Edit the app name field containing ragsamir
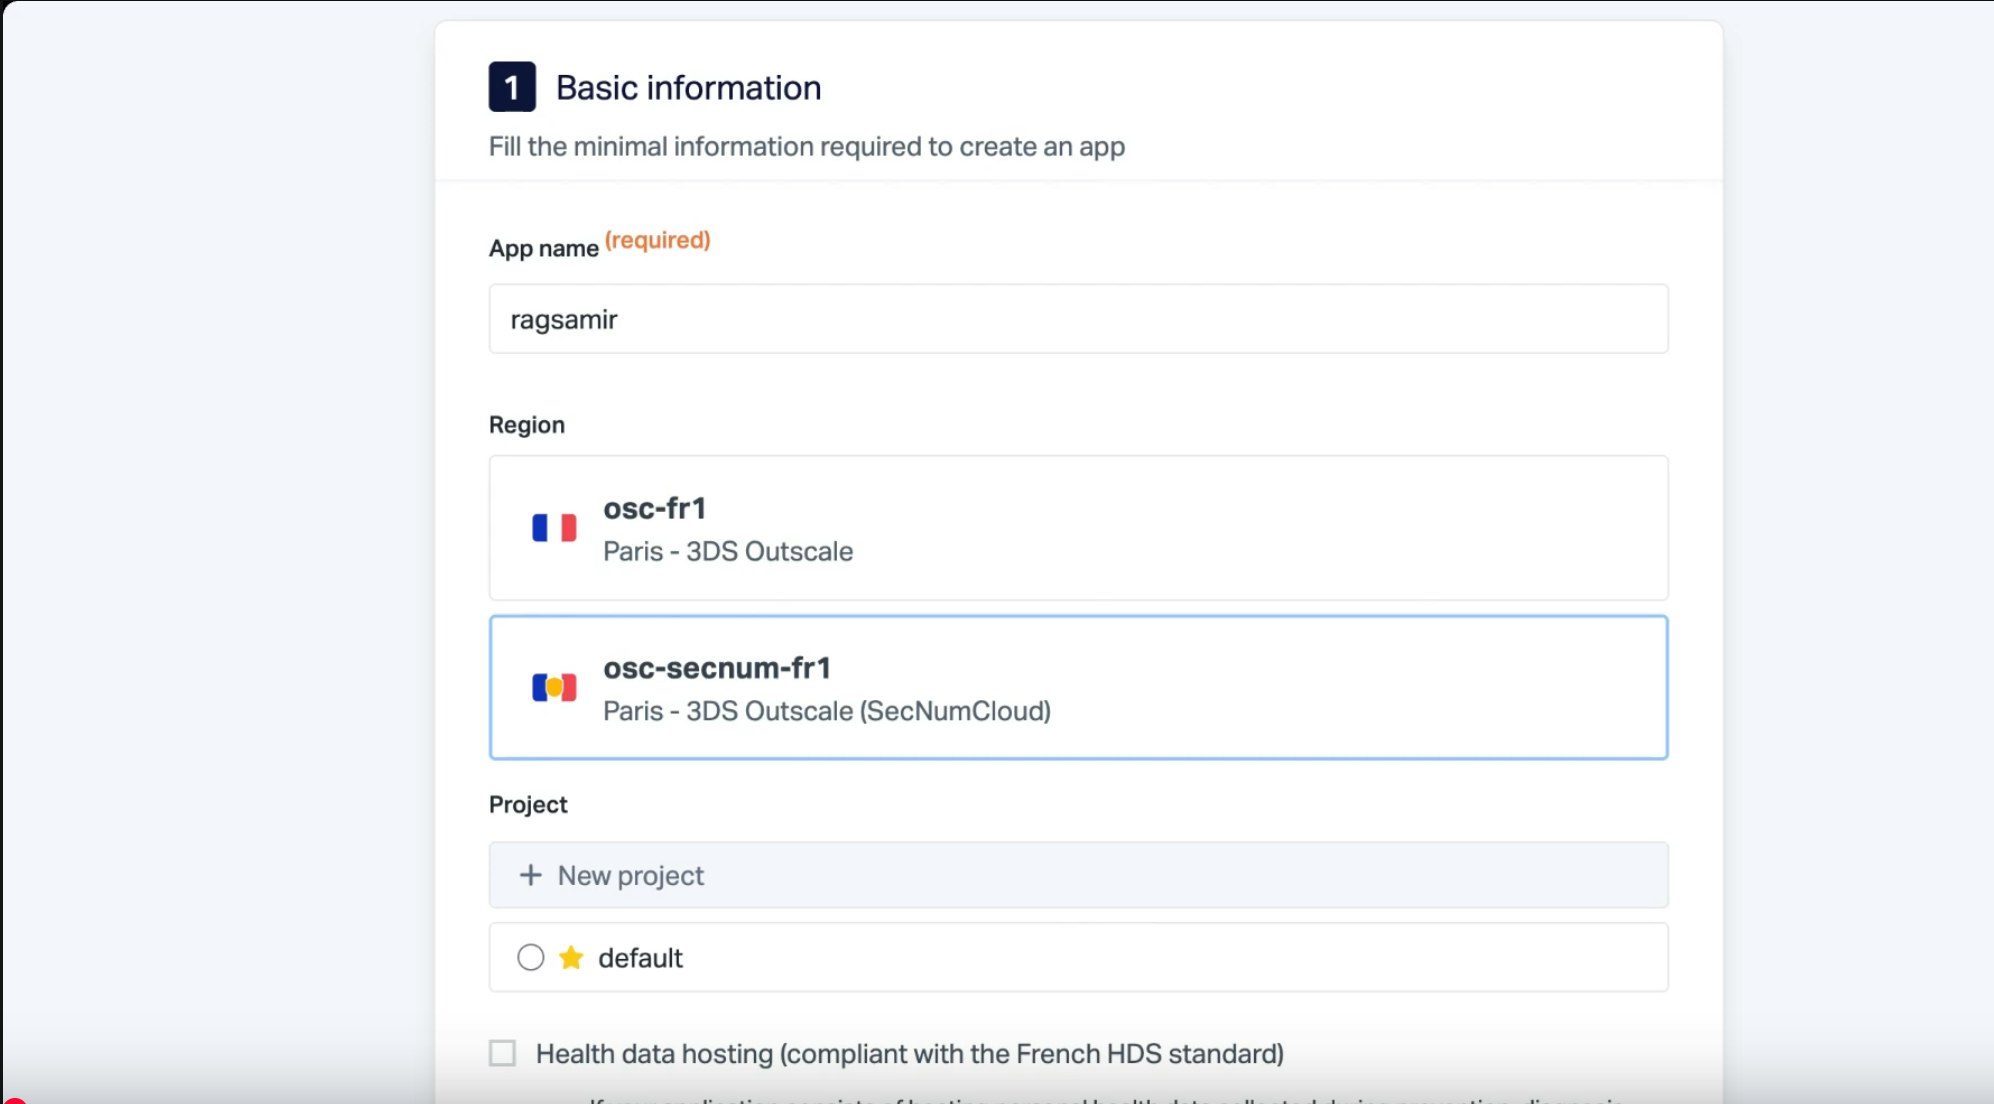The height and width of the screenshot is (1104, 1994). 1078,318
